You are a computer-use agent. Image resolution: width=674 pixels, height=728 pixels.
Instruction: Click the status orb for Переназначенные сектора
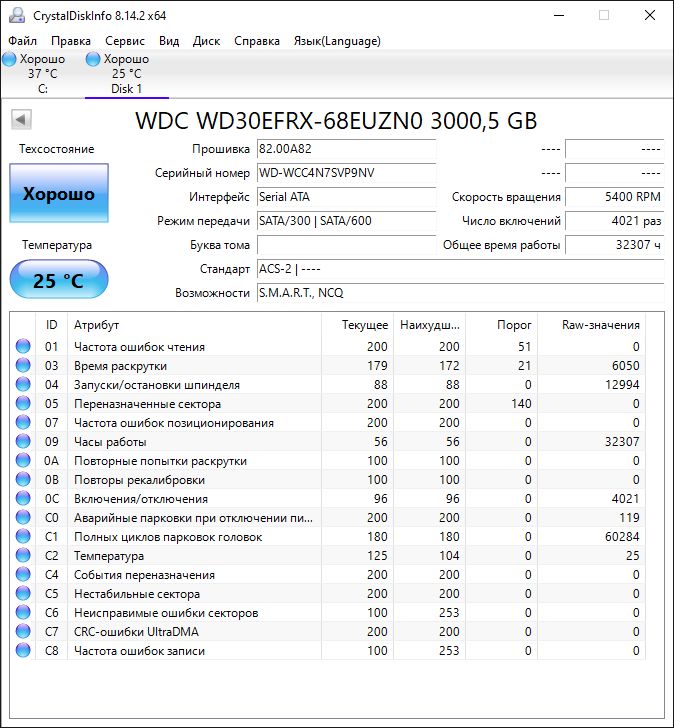pyautogui.click(x=23, y=403)
